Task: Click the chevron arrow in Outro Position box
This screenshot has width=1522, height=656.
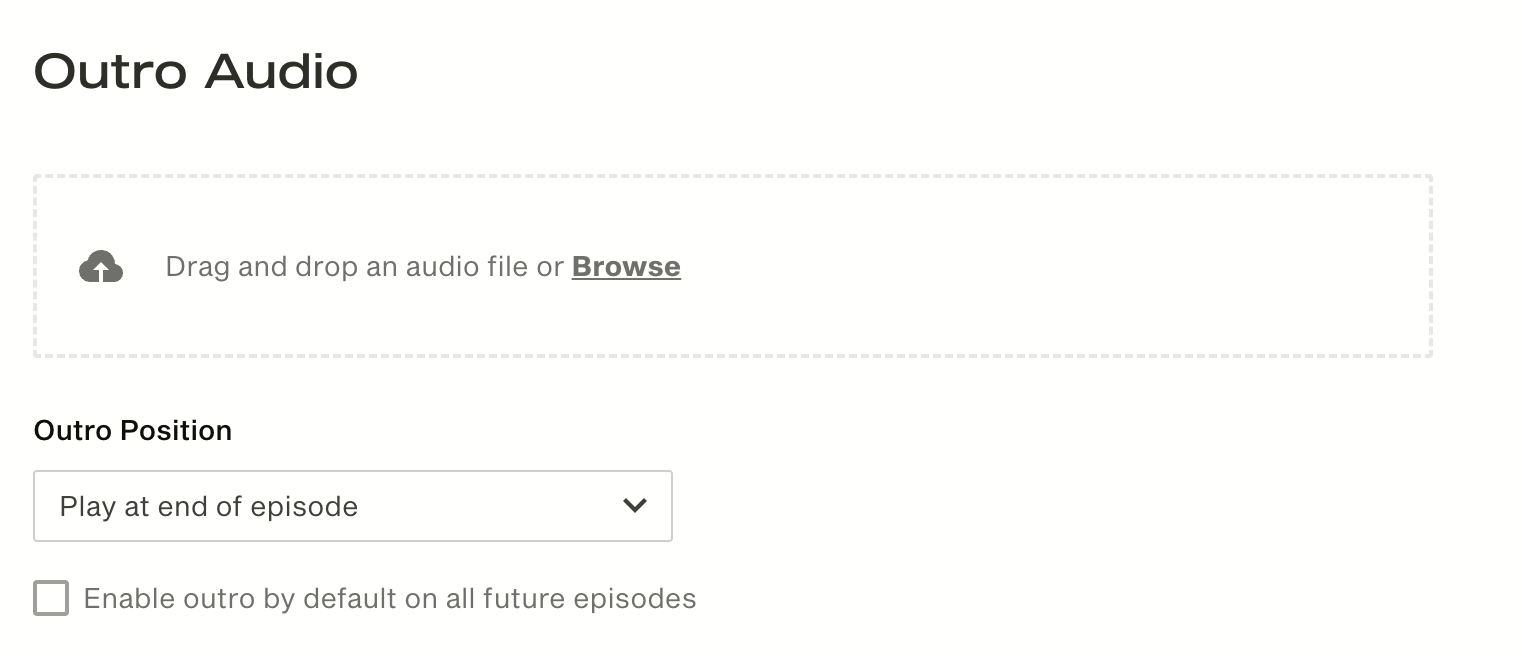Action: pyautogui.click(x=635, y=506)
